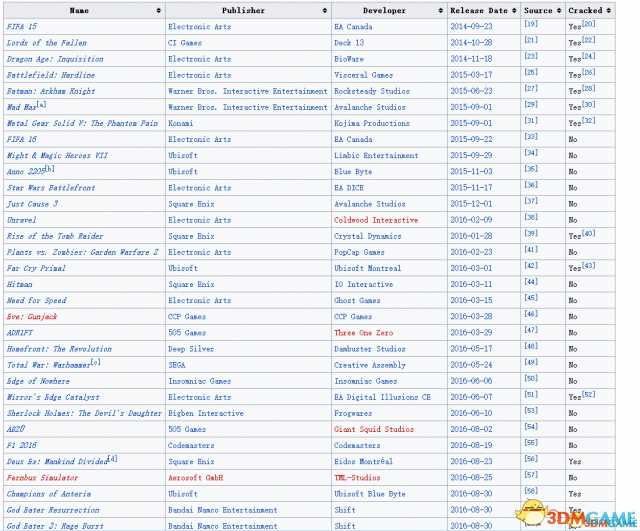The image size is (640, 531).
Task: Open the Deep Silver publisher link
Action: [x=191, y=349]
